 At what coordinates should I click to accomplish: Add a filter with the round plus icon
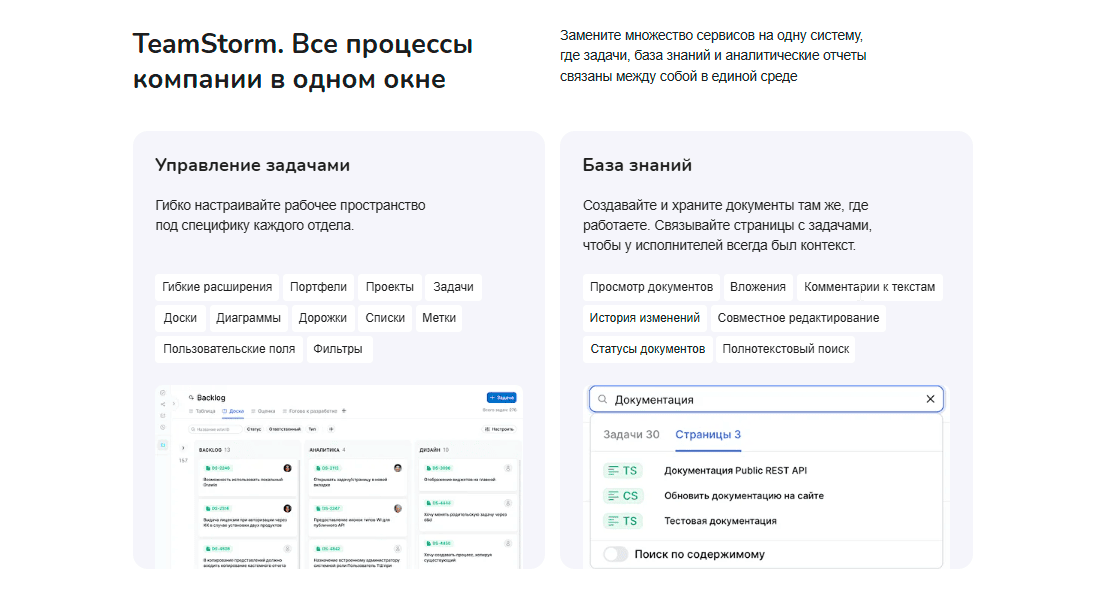(331, 429)
